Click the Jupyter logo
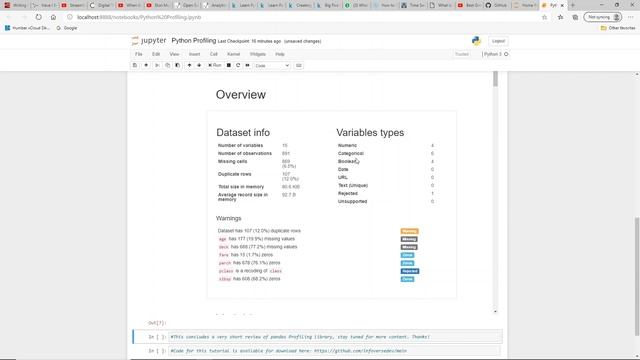The height and width of the screenshot is (360, 640). point(149,41)
